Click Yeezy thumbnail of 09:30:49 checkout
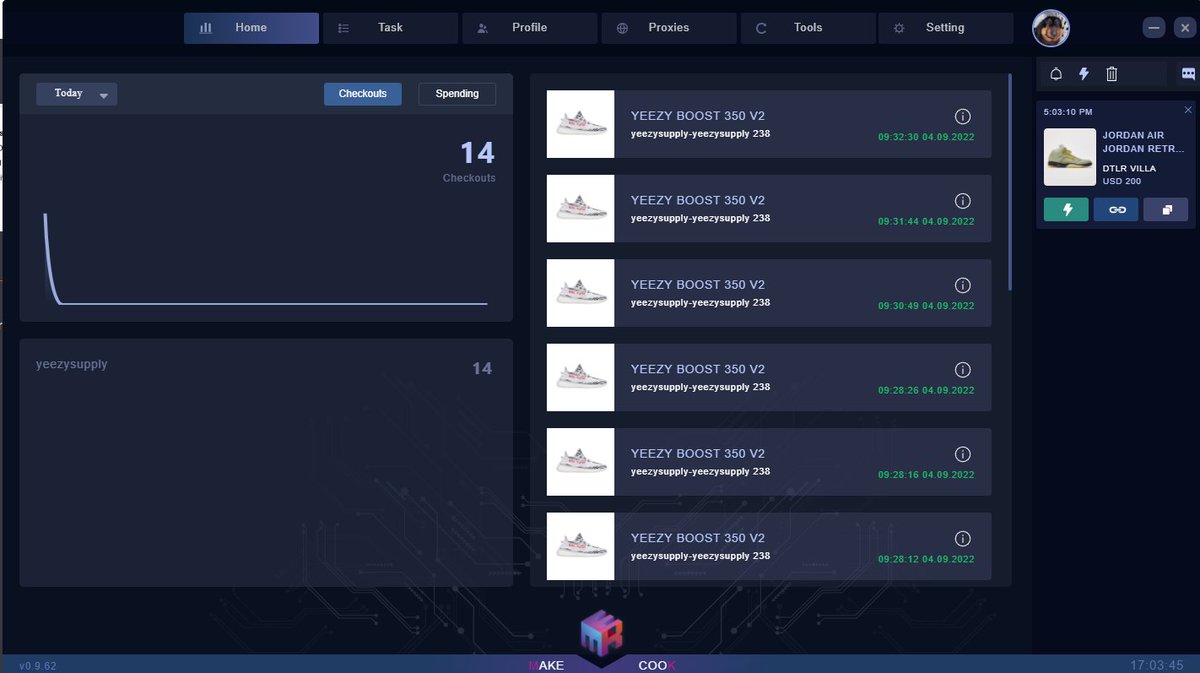1200x673 pixels. pos(580,292)
